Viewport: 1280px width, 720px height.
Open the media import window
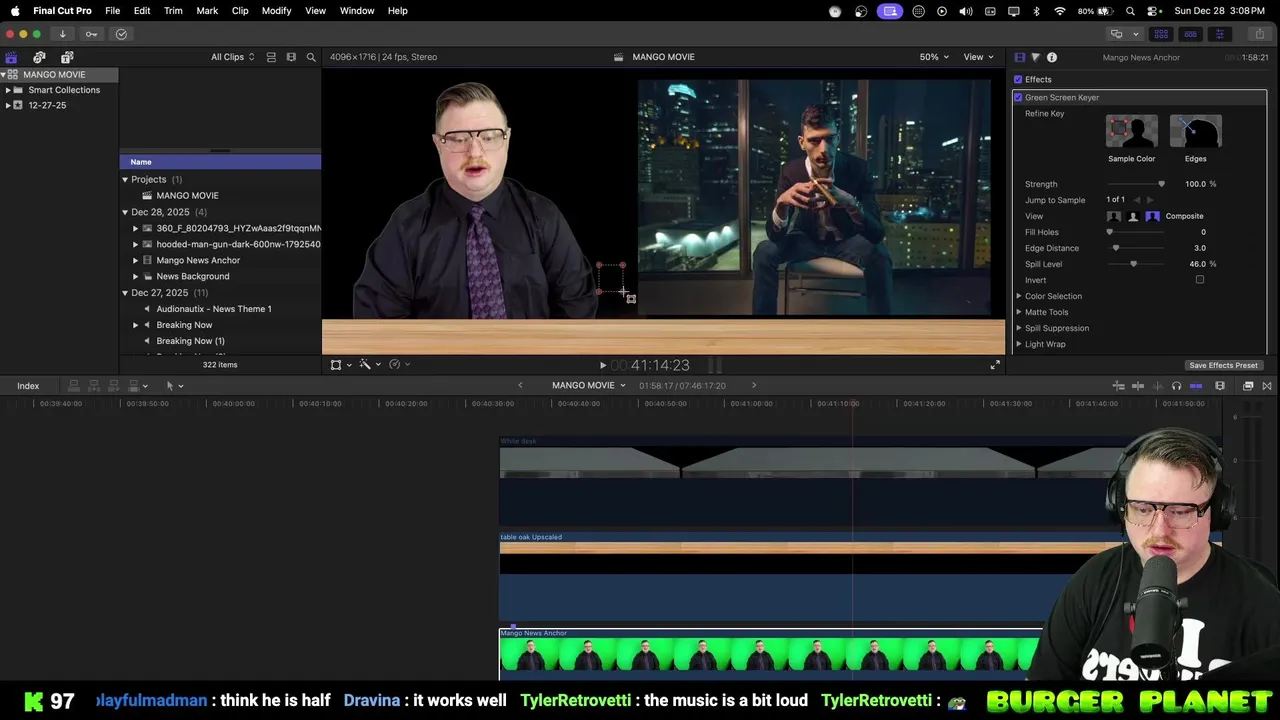point(62,34)
